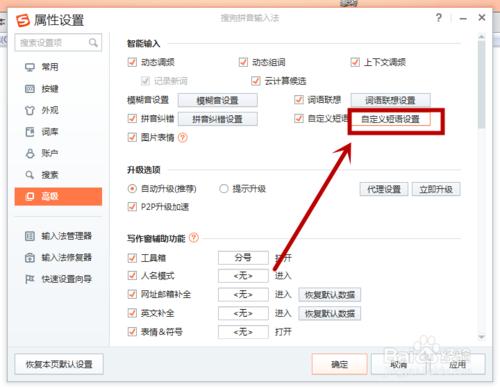
Task: Open the 外观 shirt icon in the sidebar
Action: click(30, 110)
